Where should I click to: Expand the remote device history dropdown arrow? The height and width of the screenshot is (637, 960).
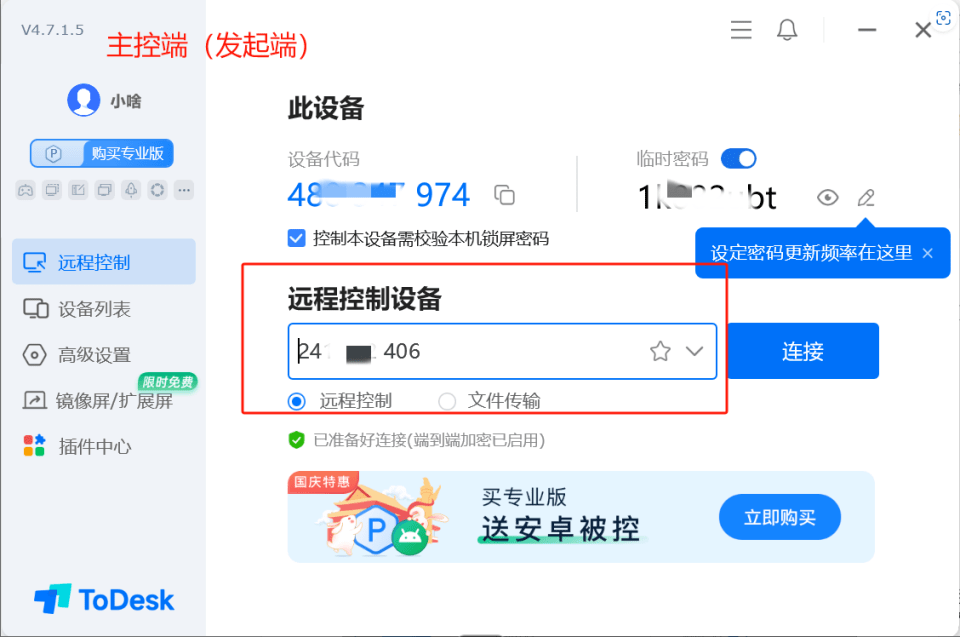click(694, 351)
